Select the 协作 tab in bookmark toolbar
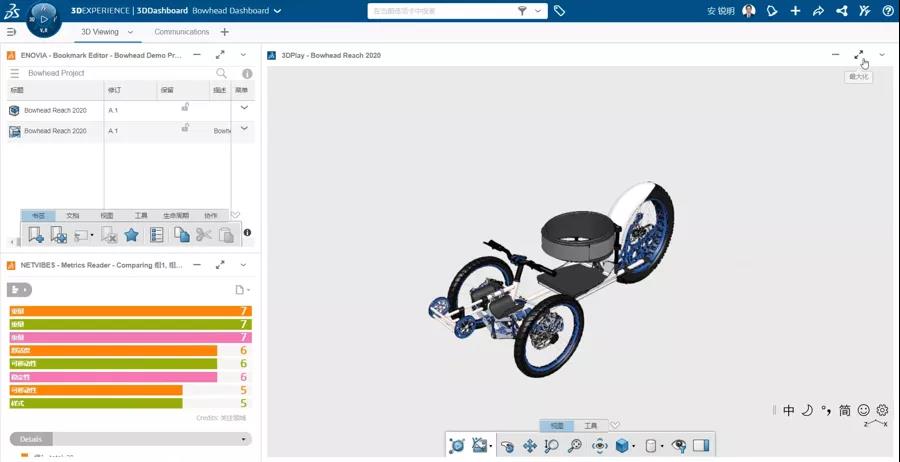Image resolution: width=900 pixels, height=462 pixels. click(211, 216)
